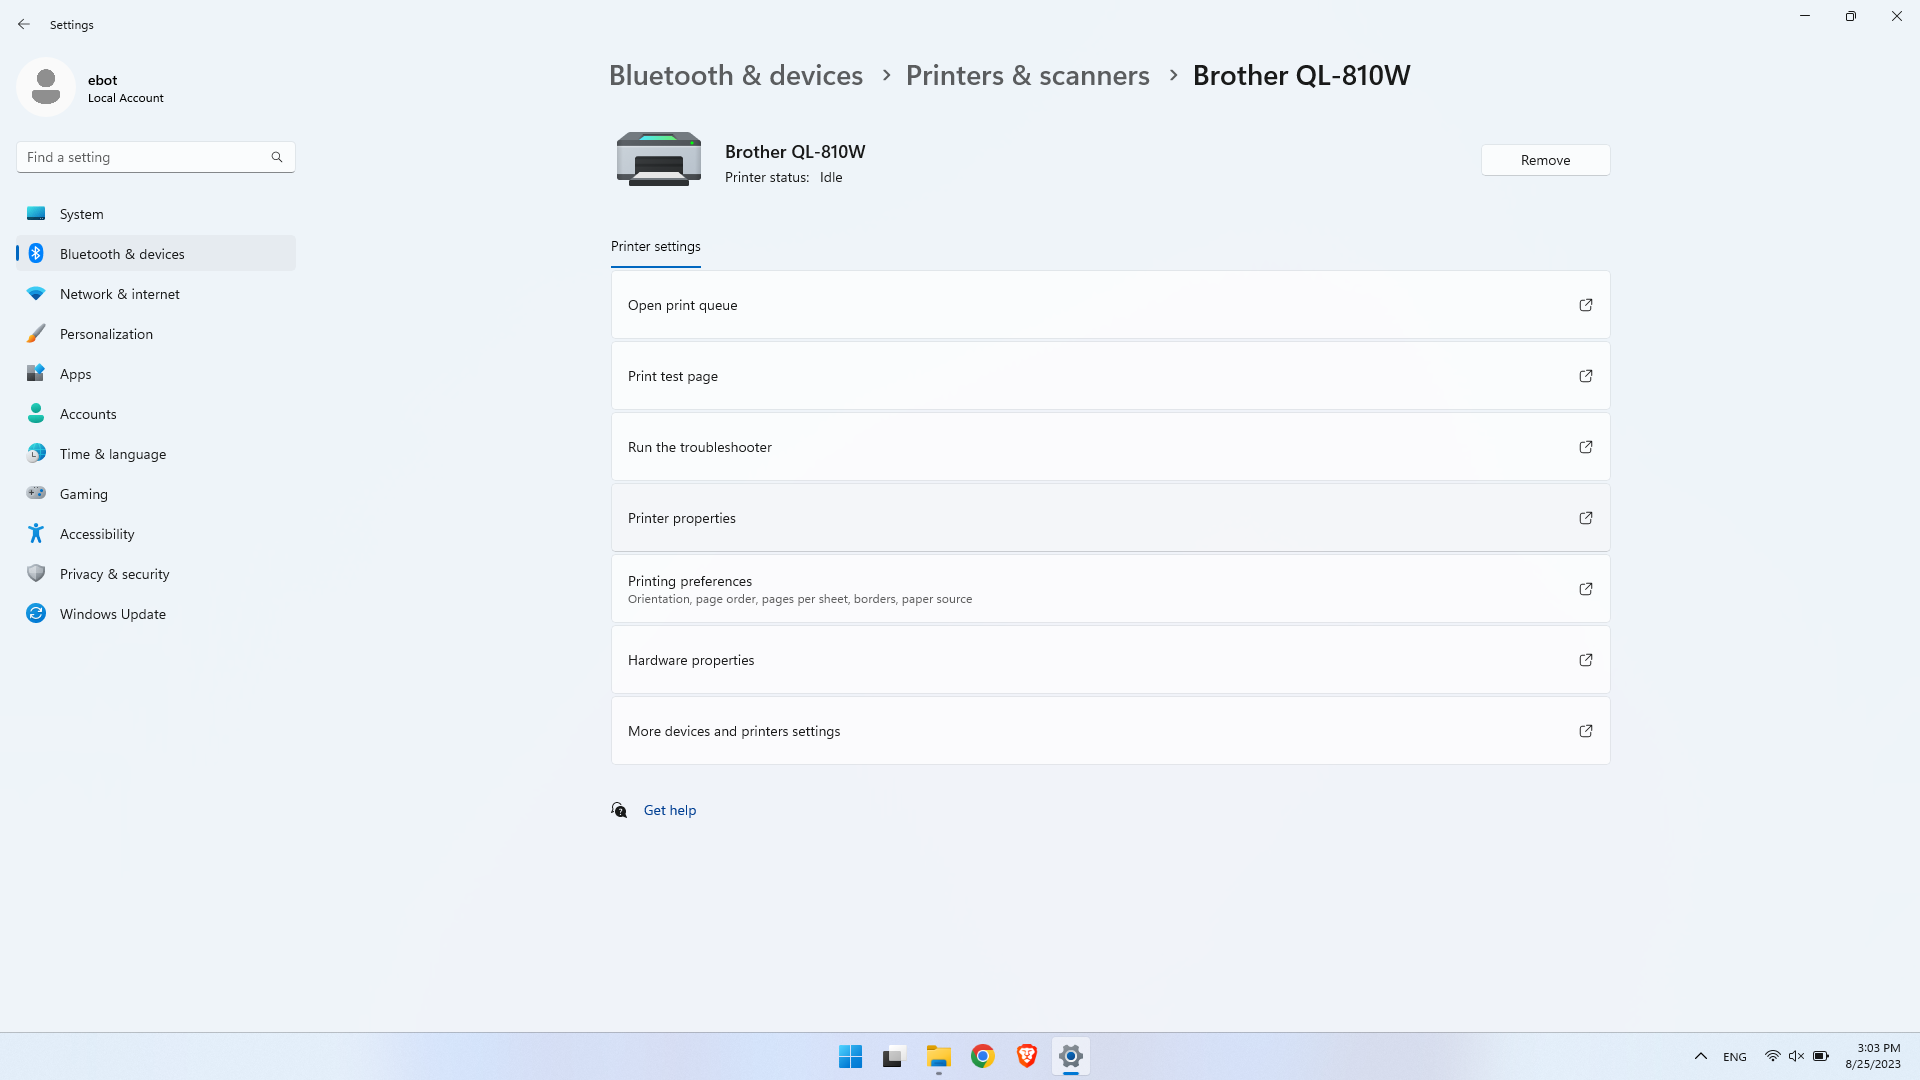
Task: Open the ebot user account avatar
Action: (x=46, y=87)
